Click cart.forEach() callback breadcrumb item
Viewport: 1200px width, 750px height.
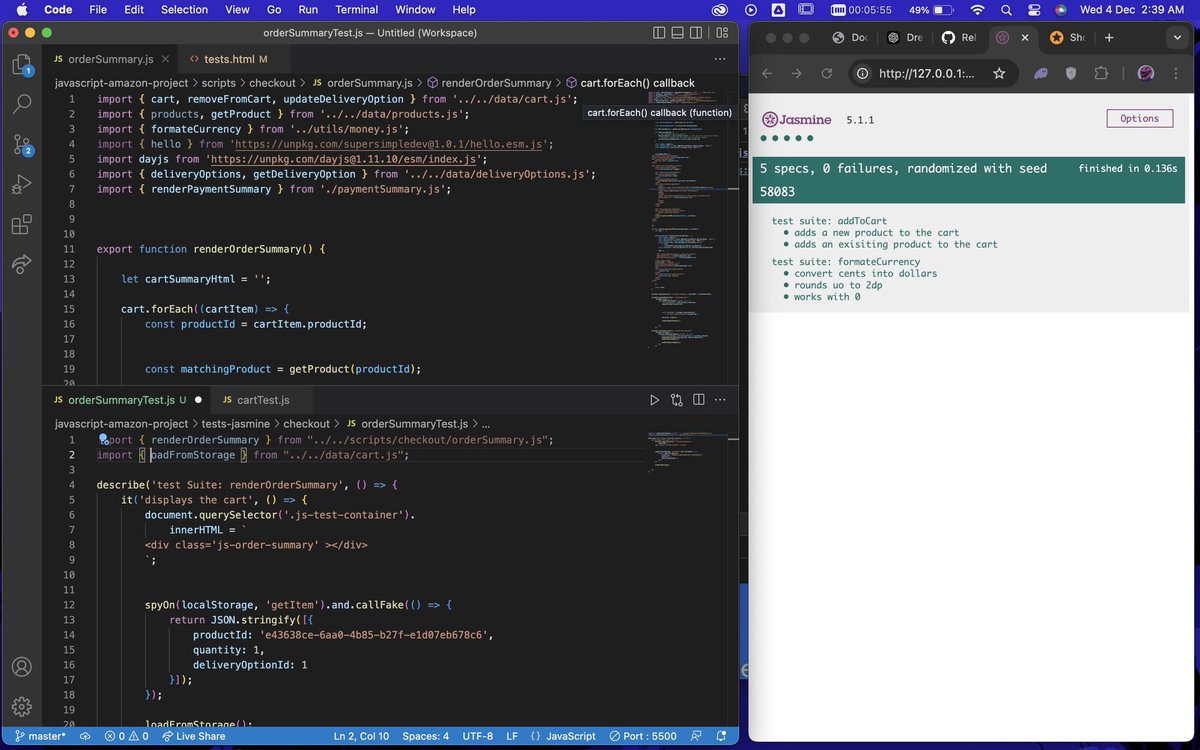(x=630, y=83)
